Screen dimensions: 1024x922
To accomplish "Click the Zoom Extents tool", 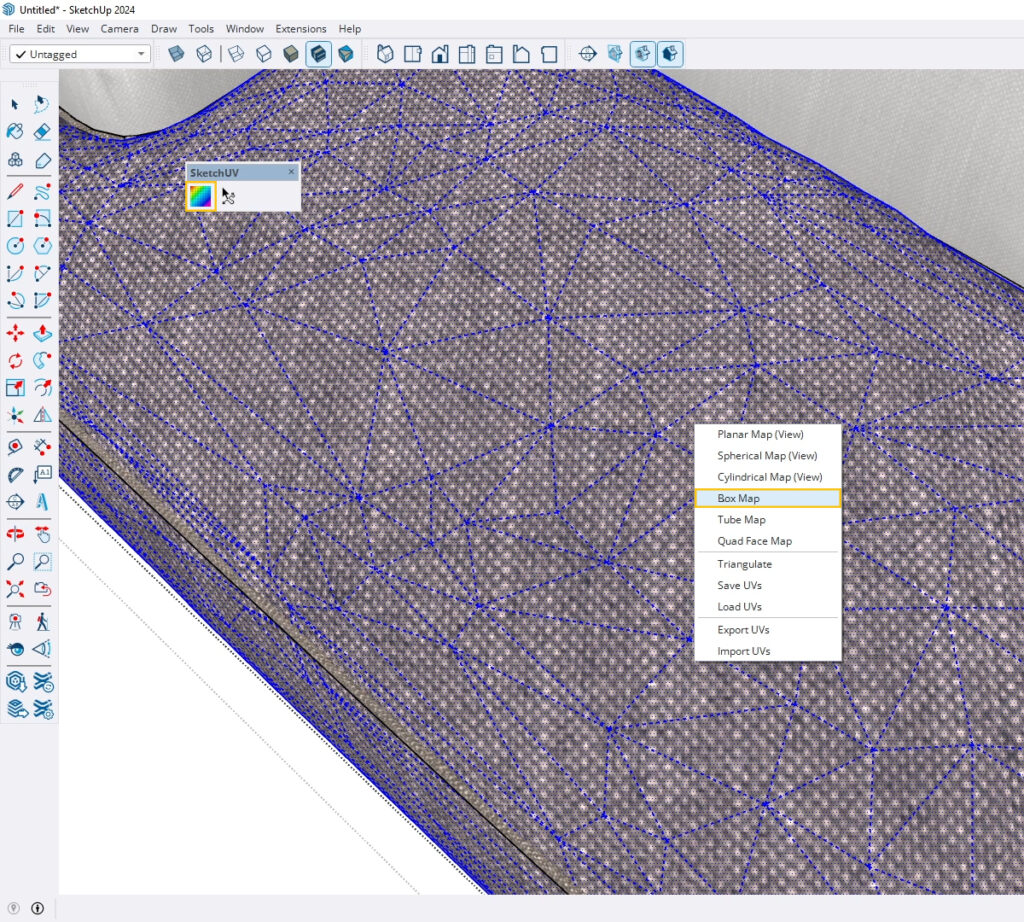I will (15, 589).
